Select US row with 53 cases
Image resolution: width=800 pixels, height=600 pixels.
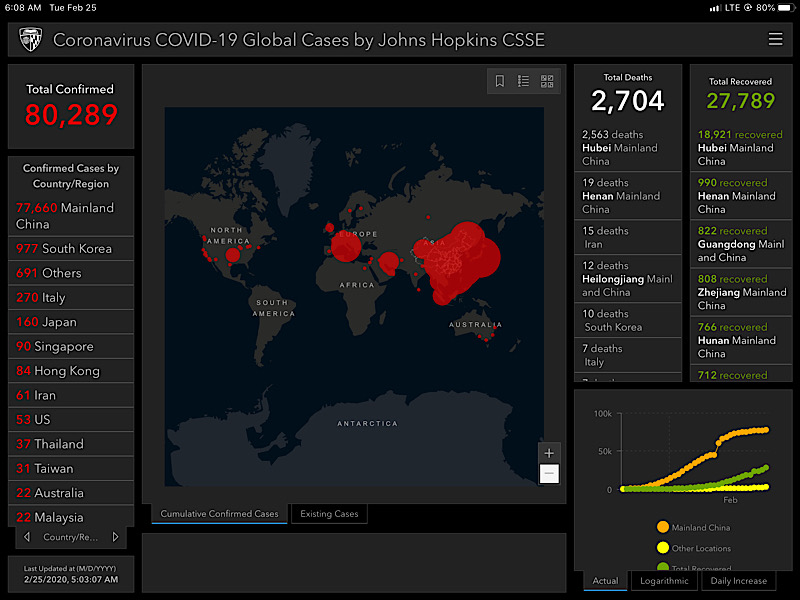pos(71,419)
